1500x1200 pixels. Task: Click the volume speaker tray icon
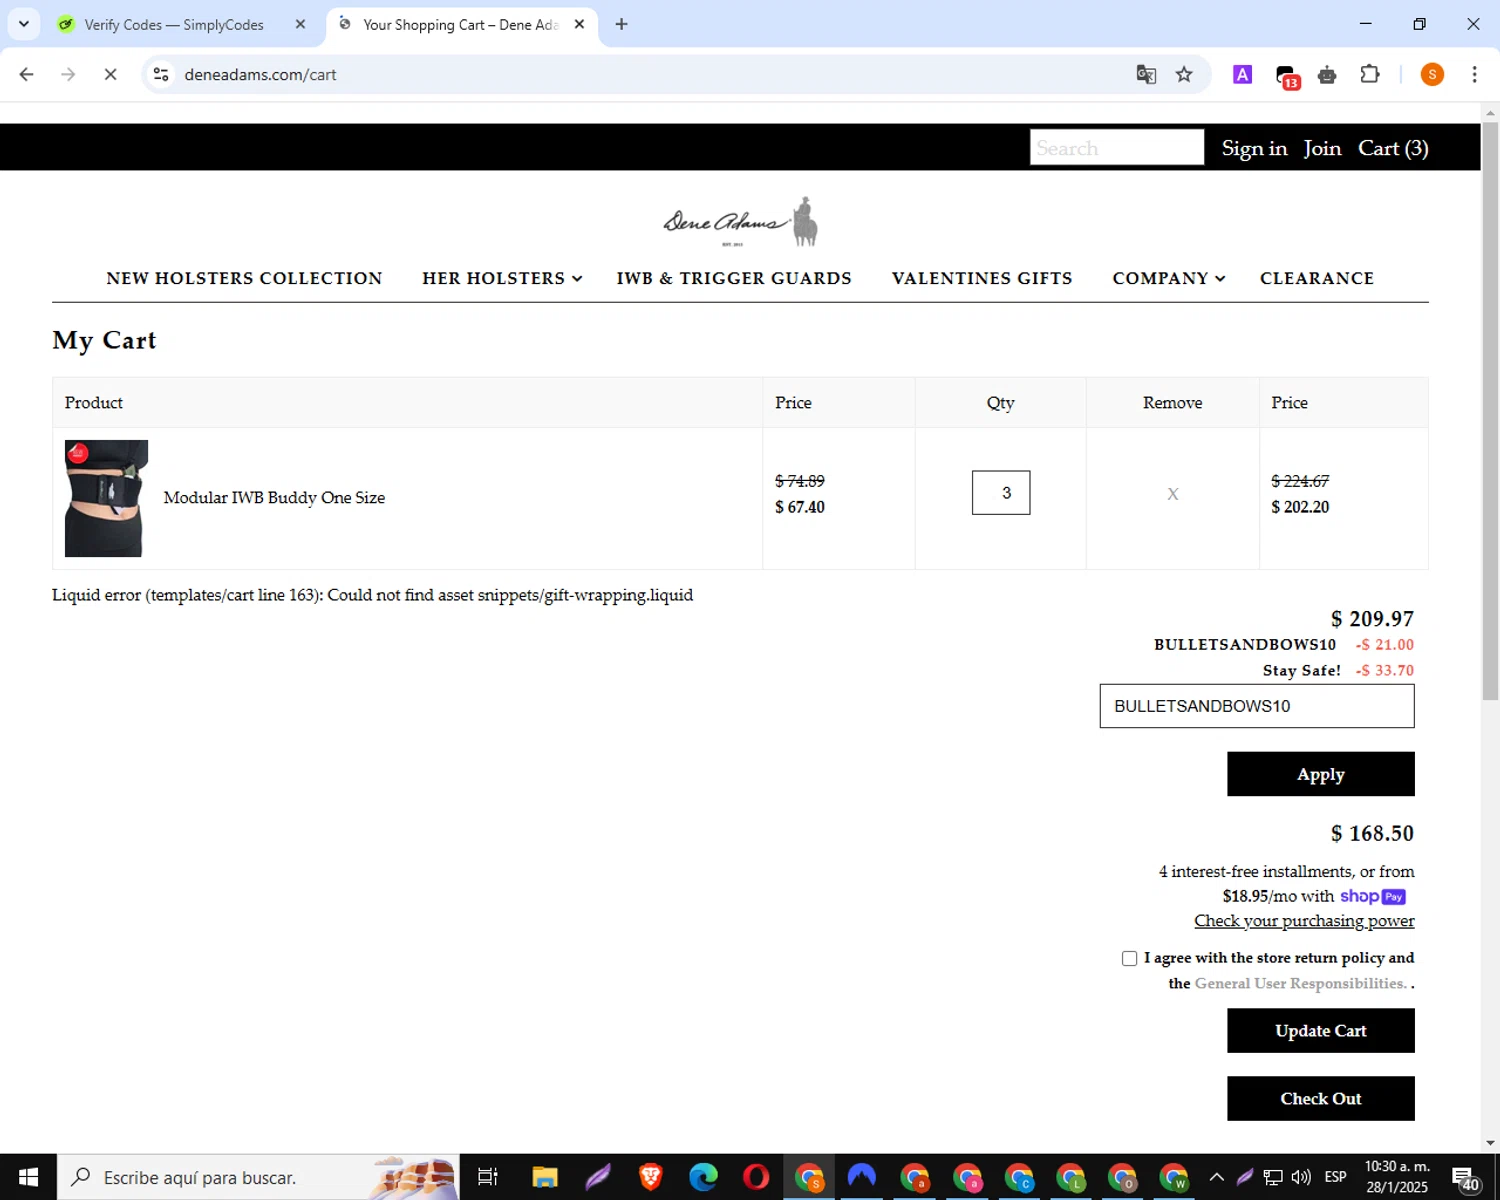1301,1177
